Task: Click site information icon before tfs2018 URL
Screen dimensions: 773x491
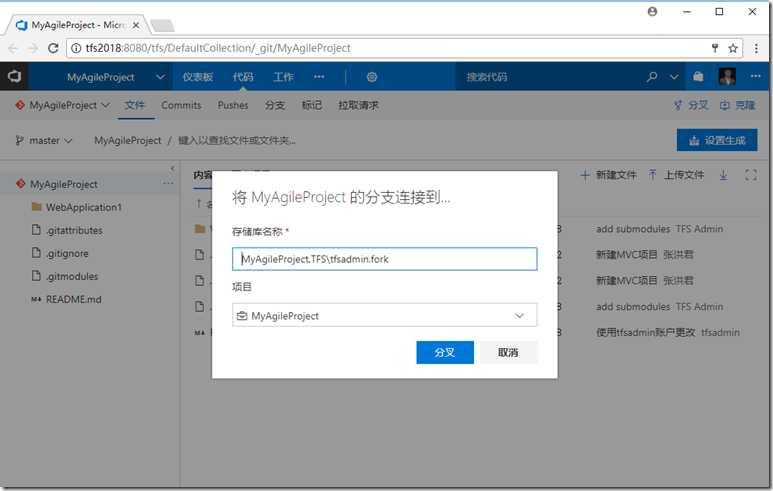Action: pos(76,48)
